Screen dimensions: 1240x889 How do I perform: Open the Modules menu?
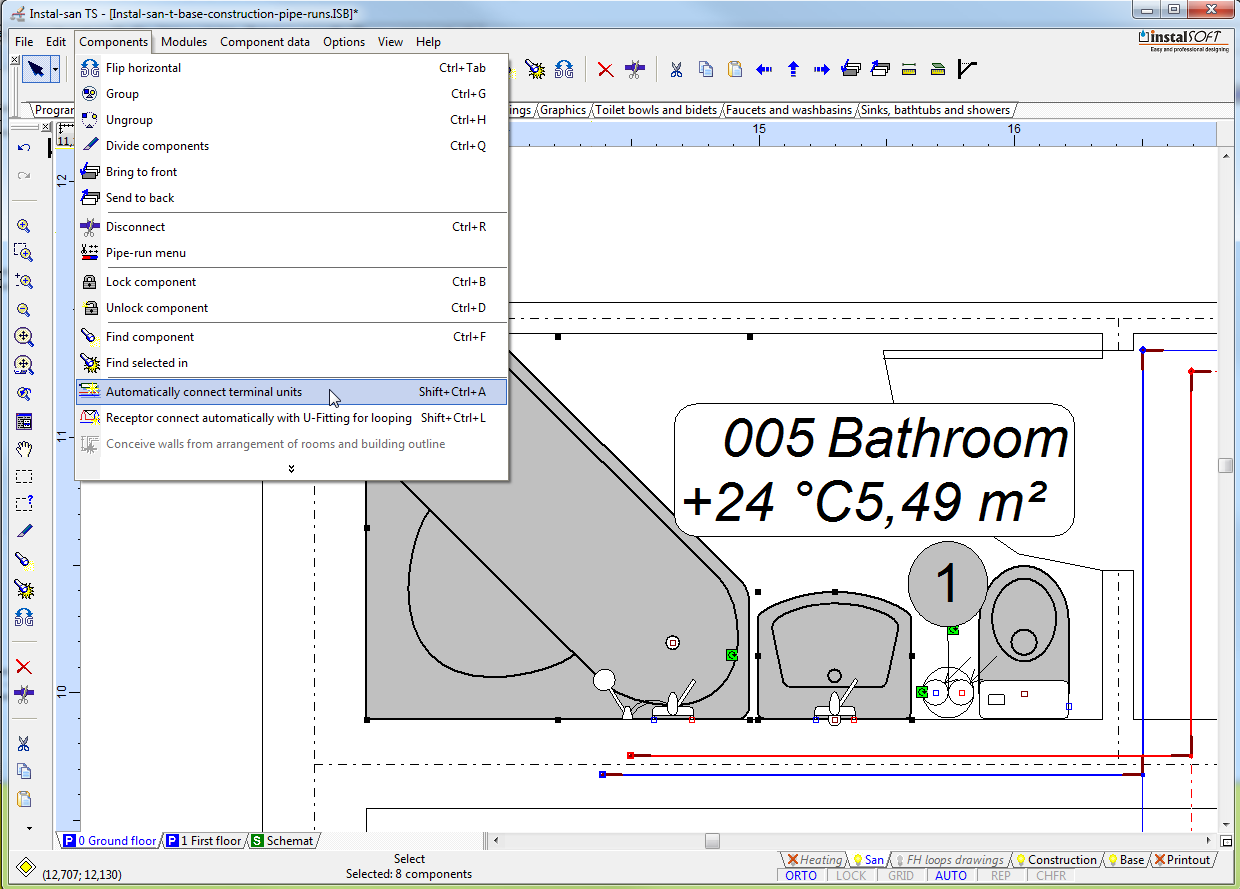[184, 42]
